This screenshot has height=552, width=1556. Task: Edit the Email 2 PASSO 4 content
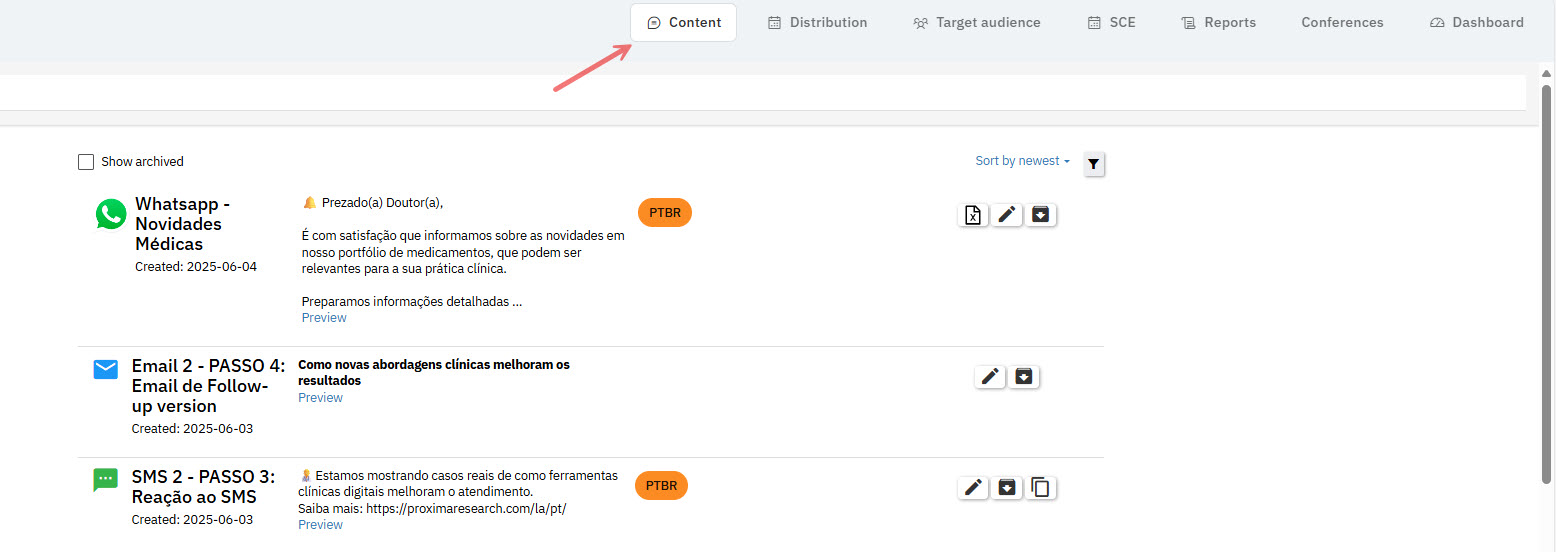pyautogui.click(x=990, y=377)
